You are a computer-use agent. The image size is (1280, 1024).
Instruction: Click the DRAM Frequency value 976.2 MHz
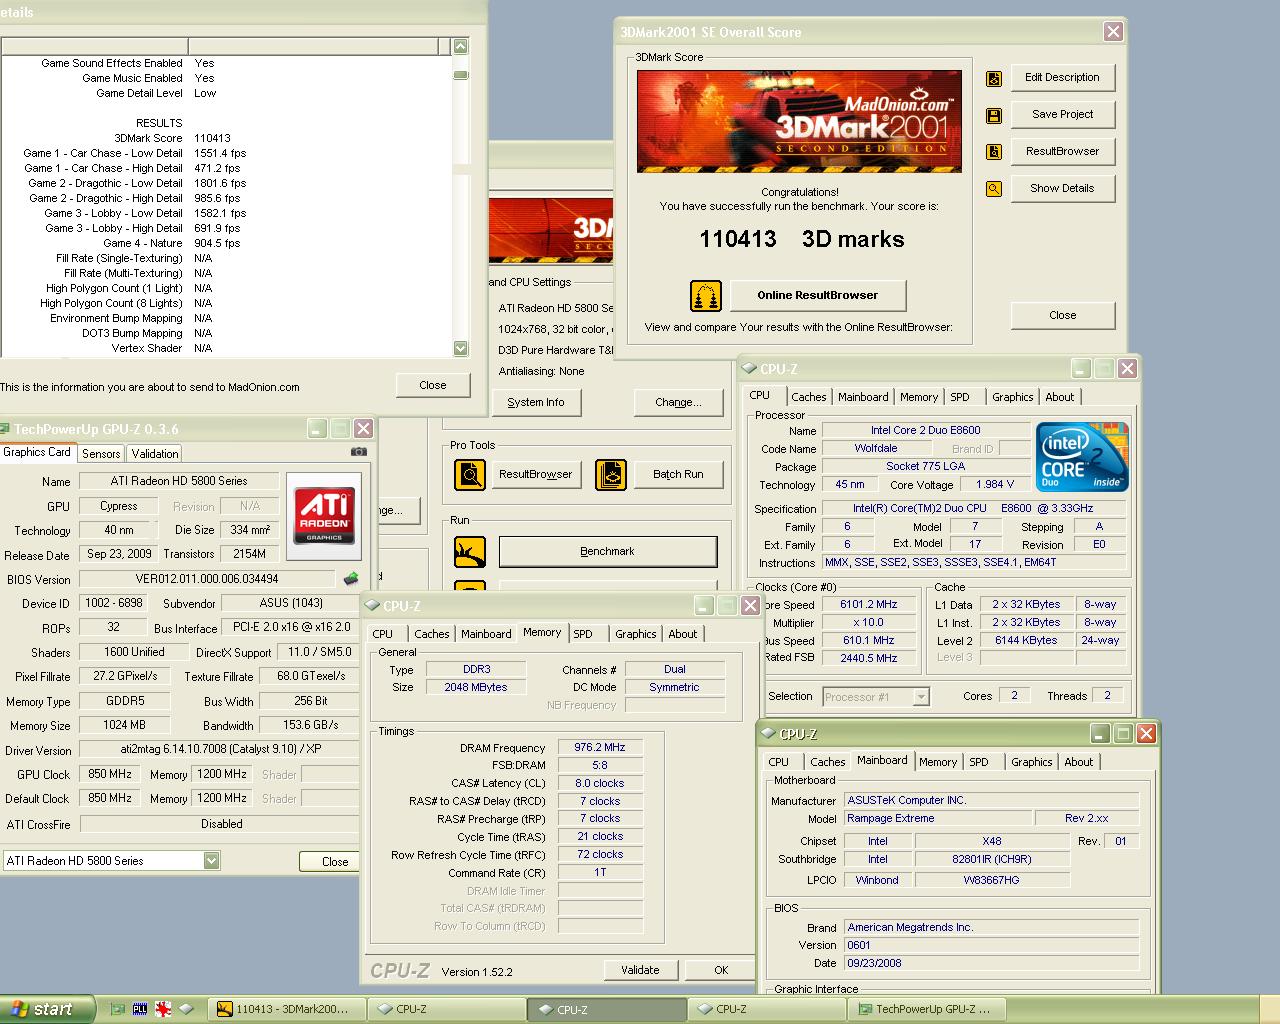pos(599,748)
